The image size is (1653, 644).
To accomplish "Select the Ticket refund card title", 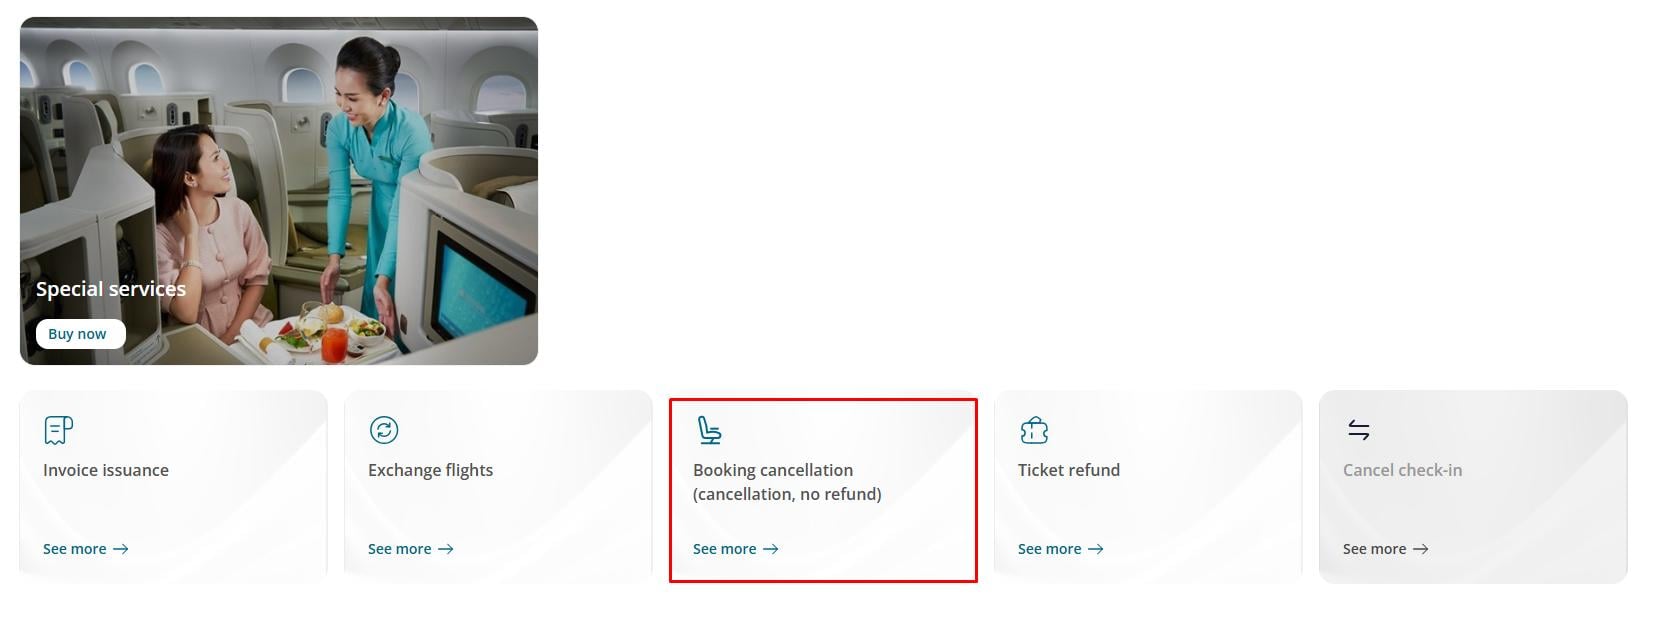I will coord(1069,470).
